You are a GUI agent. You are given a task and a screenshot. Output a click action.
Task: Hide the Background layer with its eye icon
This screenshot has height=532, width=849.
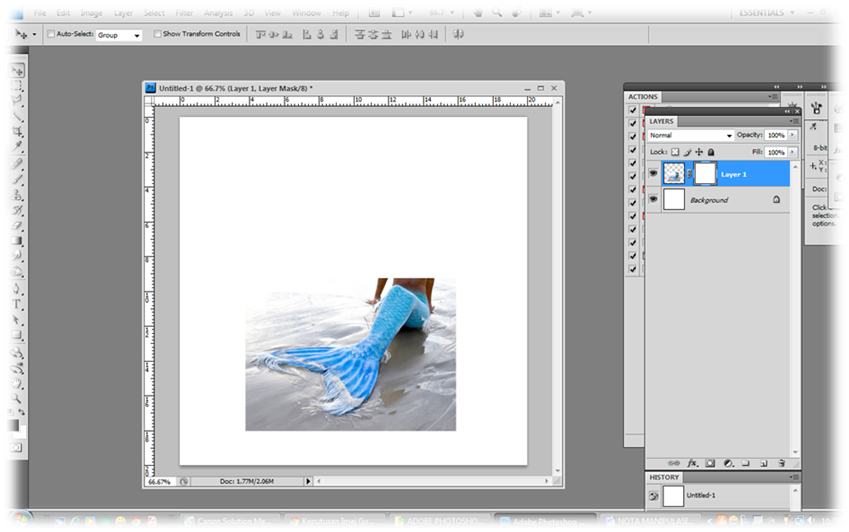pos(654,199)
